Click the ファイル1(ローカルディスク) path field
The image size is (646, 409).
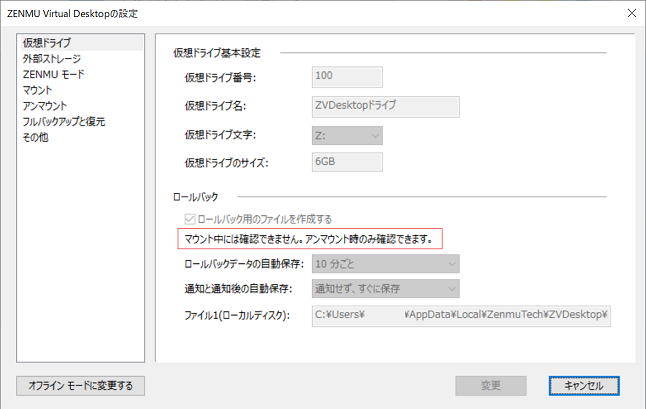tap(460, 316)
